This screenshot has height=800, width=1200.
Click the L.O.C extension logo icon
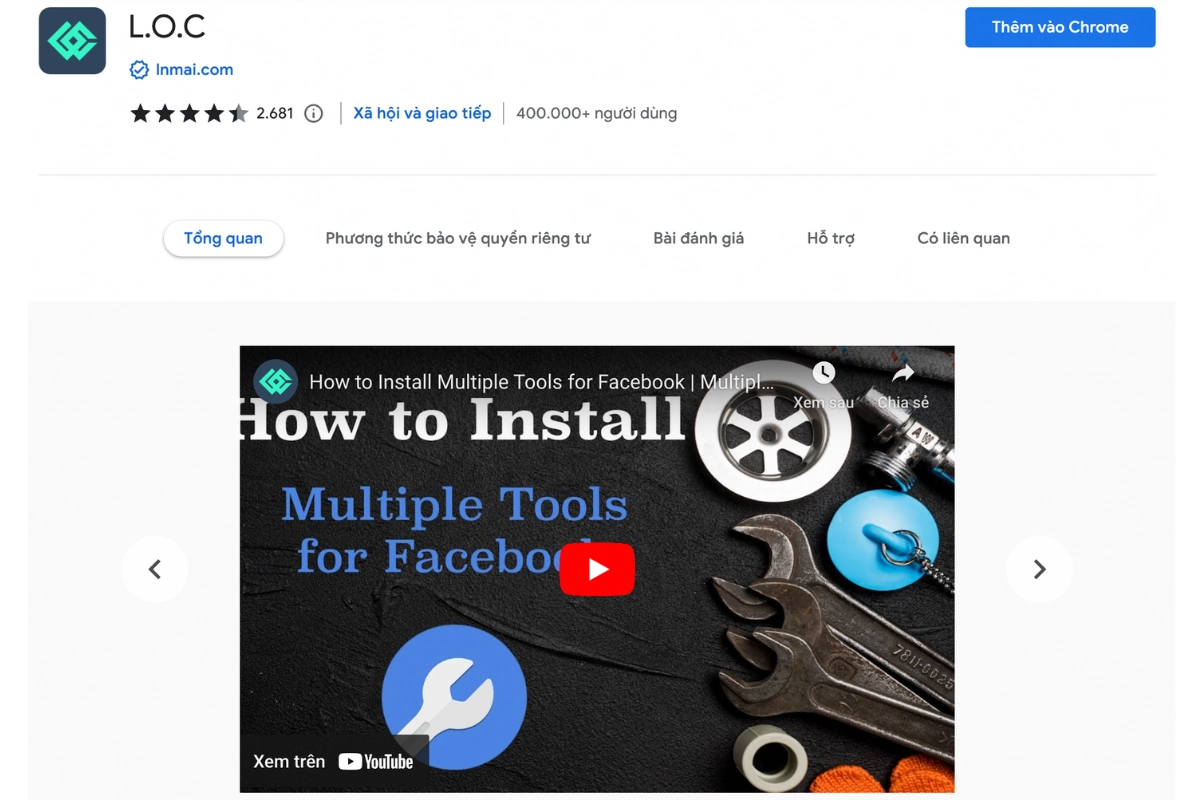[x=72, y=41]
